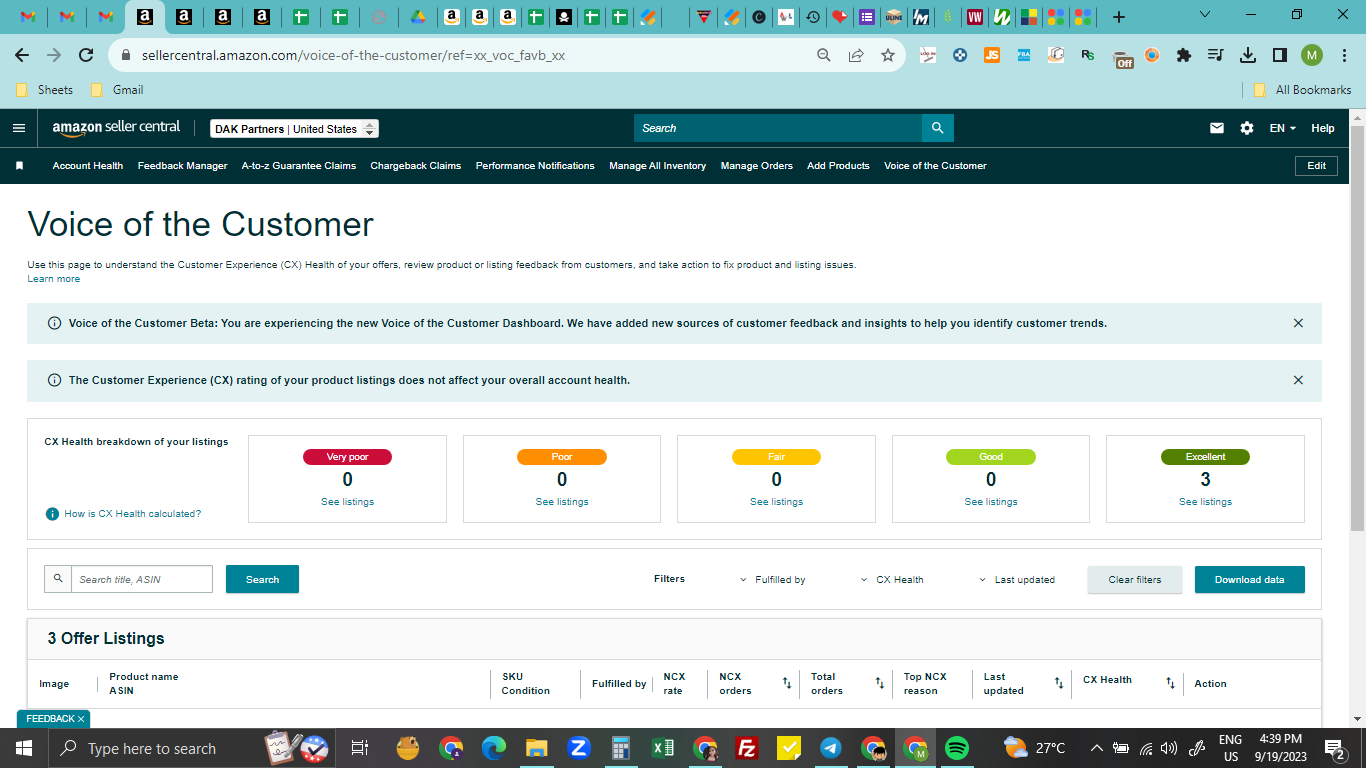Open Performance Notifications
1366x768 pixels.
(535, 166)
